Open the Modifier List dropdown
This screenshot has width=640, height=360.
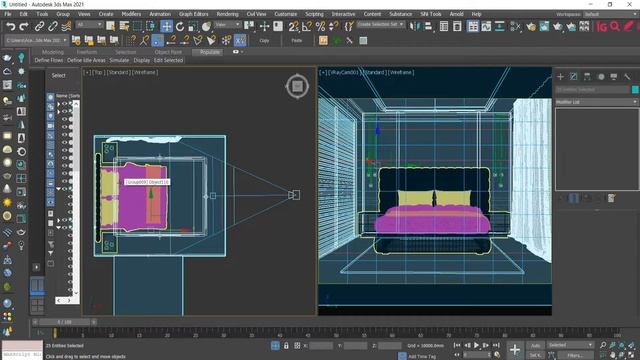click(x=596, y=102)
